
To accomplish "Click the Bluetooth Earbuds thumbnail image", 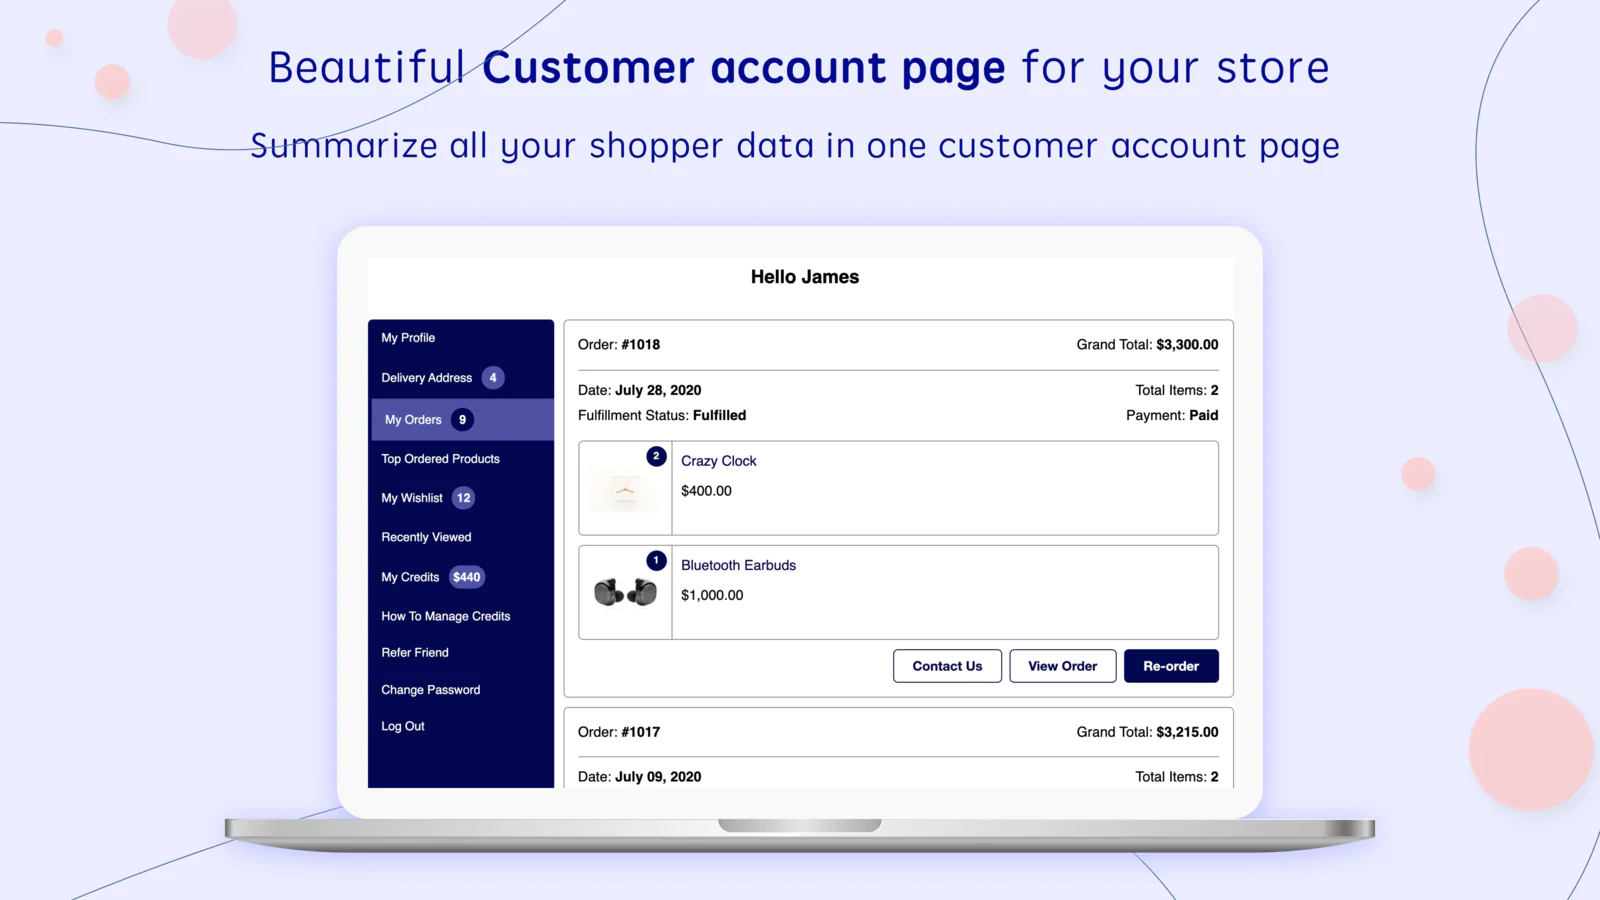I will (625, 592).
